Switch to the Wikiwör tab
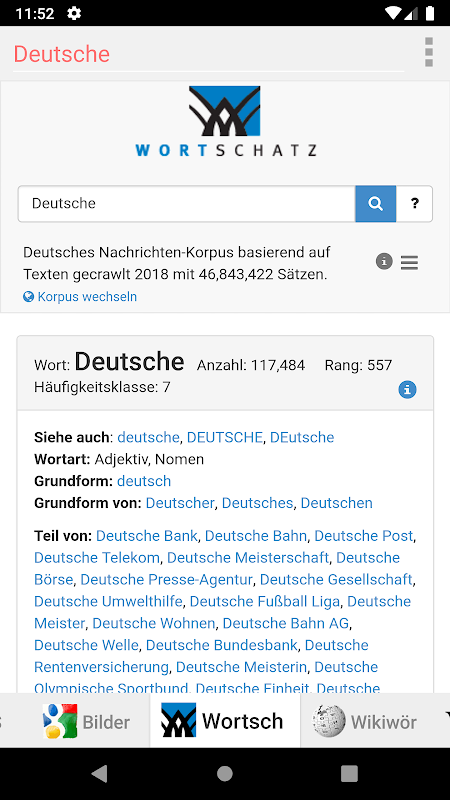Image resolution: width=450 pixels, height=800 pixels. [364, 721]
